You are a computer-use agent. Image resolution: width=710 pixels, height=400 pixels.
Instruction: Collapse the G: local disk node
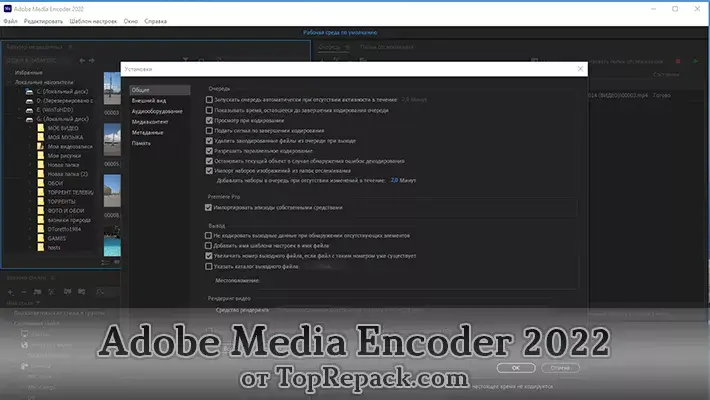[19, 119]
